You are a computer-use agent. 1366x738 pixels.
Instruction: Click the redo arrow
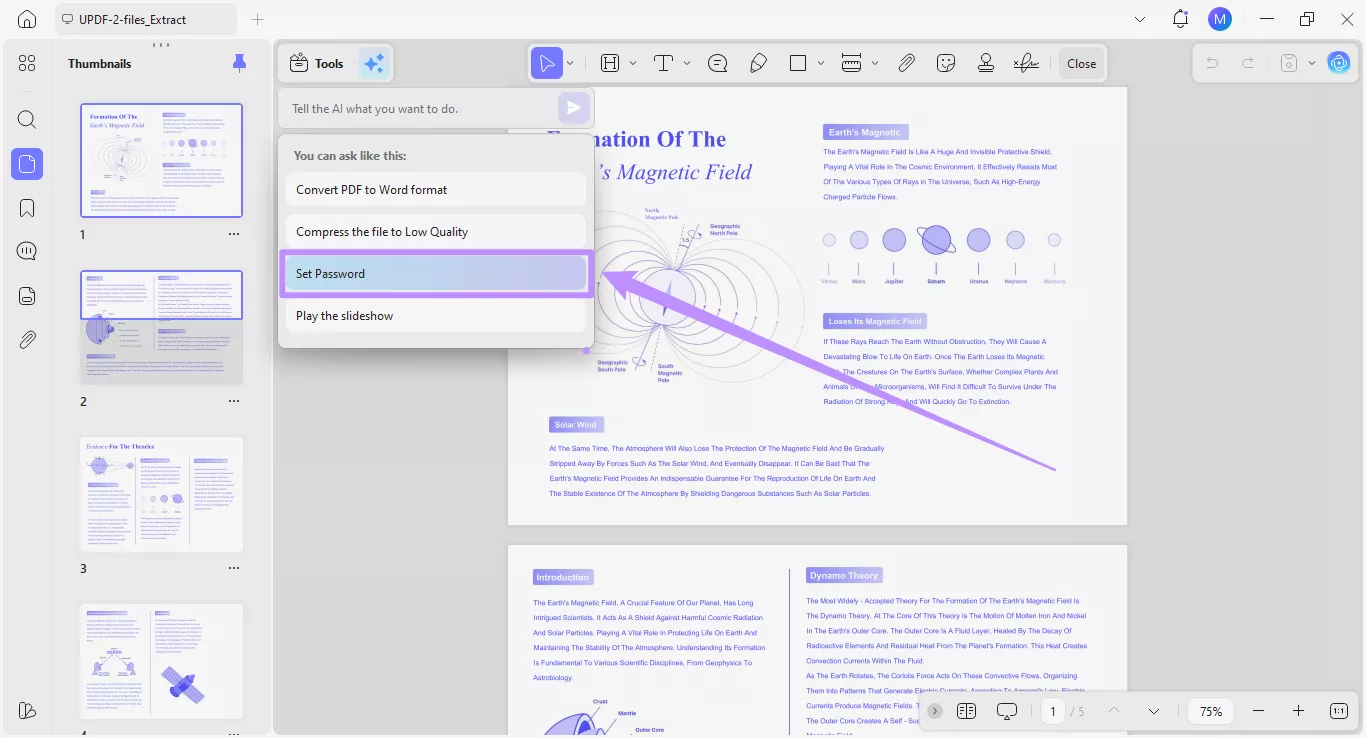point(1248,63)
